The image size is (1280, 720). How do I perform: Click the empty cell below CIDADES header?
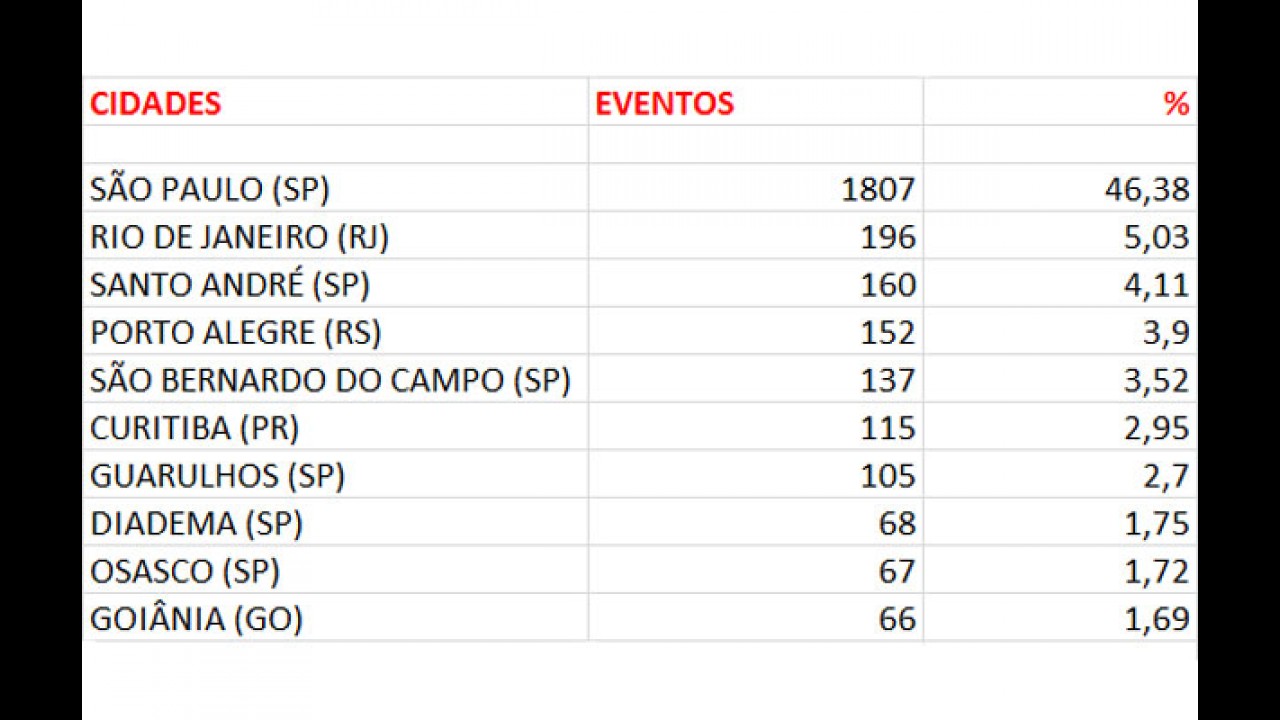point(335,145)
